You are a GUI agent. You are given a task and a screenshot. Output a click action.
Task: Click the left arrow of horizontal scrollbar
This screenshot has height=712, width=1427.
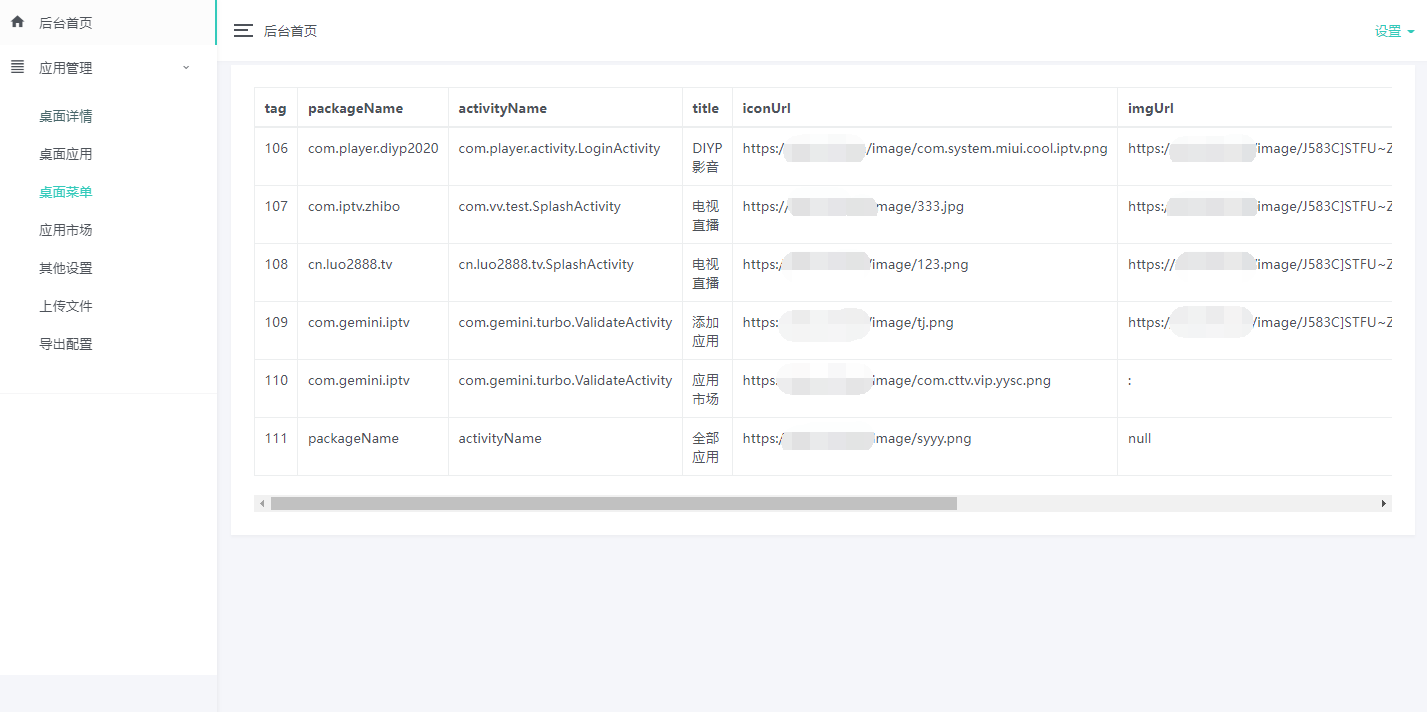(x=262, y=504)
